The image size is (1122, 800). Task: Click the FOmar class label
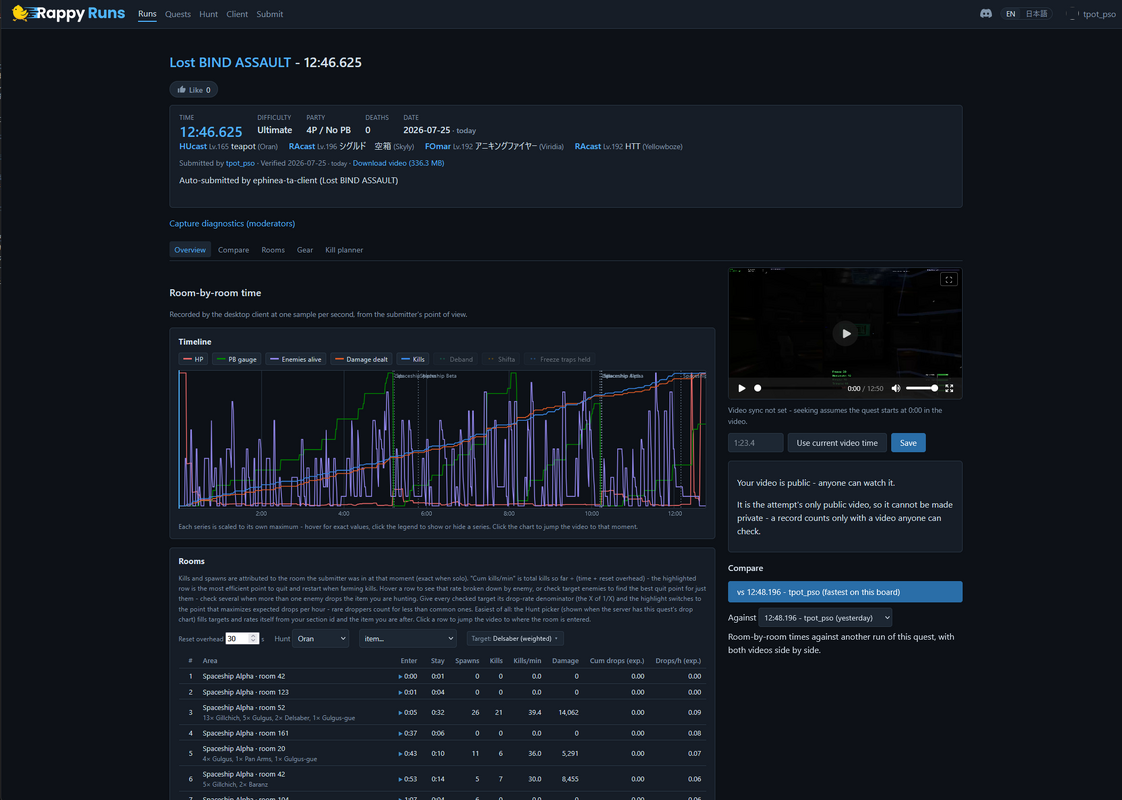coord(438,147)
